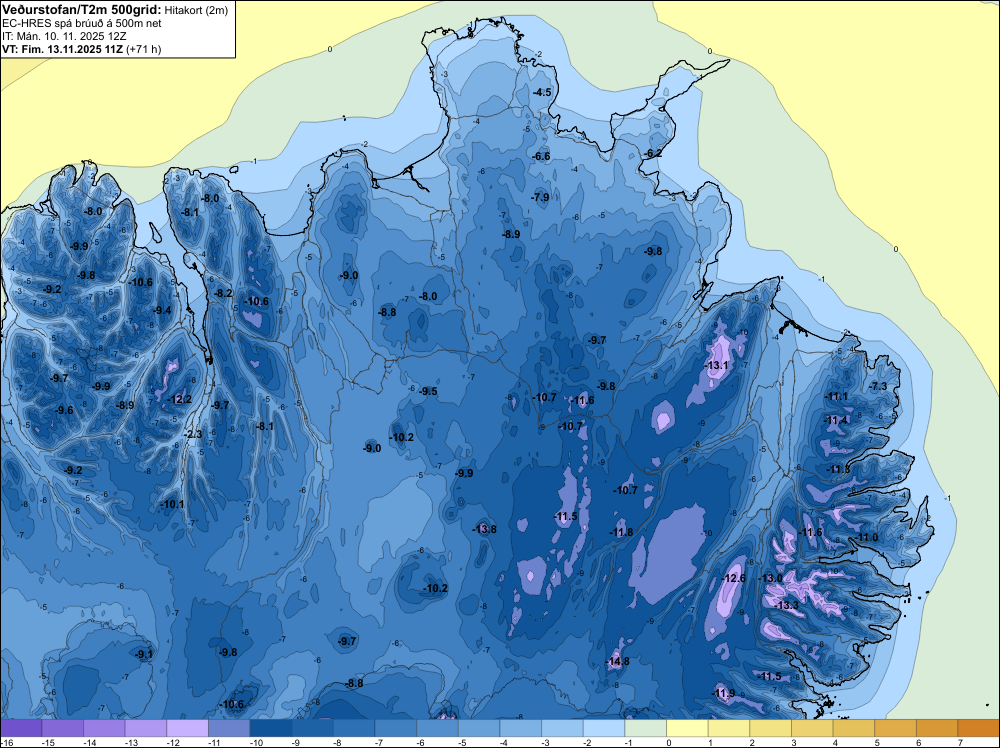Click the temperature value -11.1 on the map

click(x=836, y=396)
